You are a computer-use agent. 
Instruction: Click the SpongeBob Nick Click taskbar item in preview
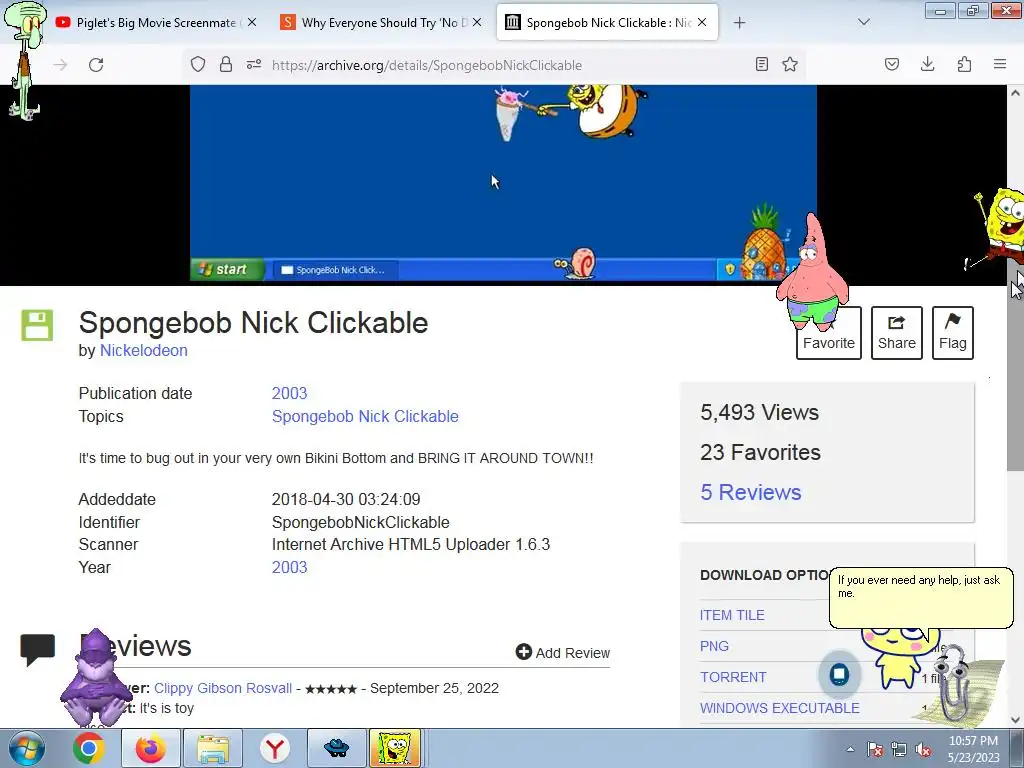333,270
